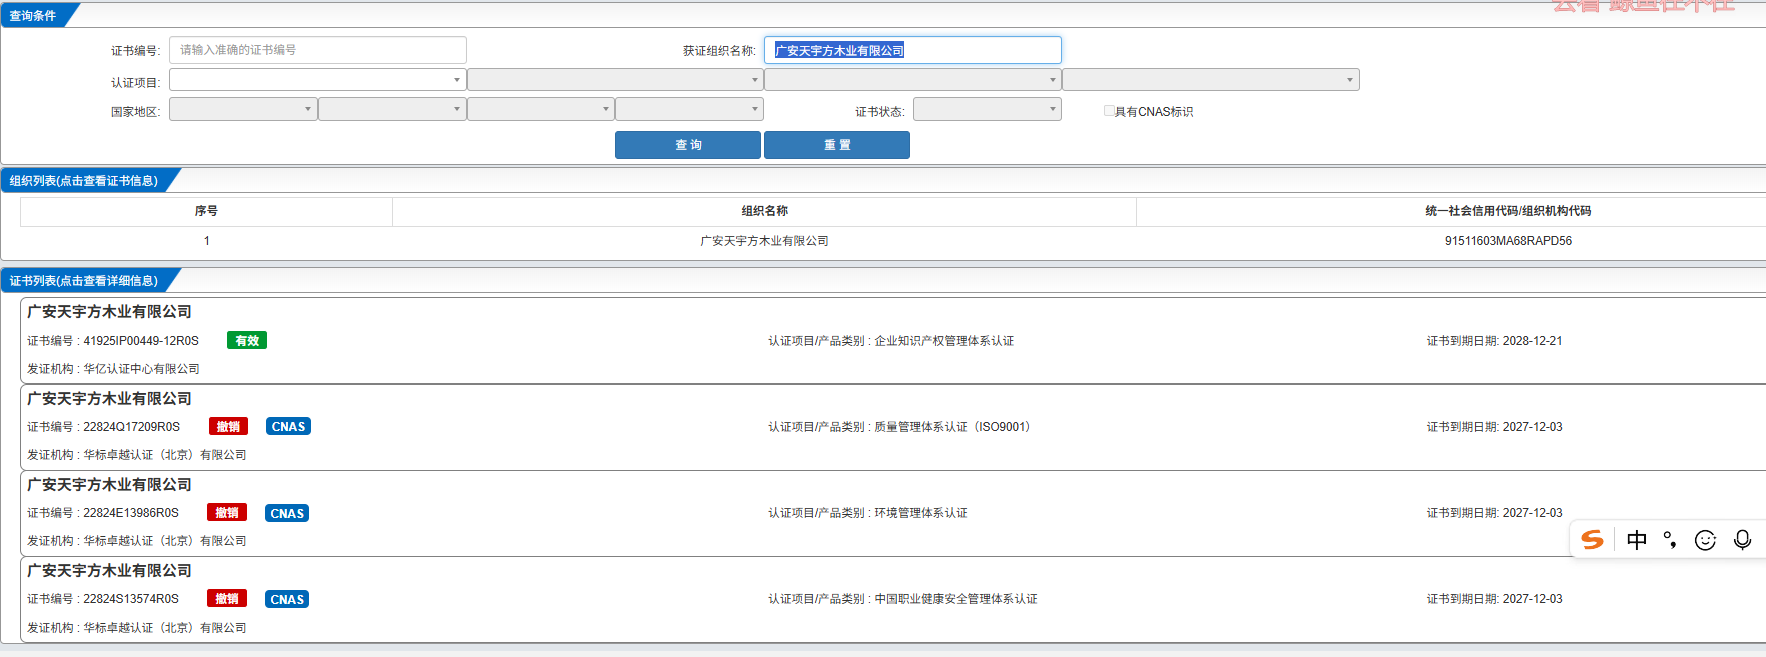Click green 有效 badge on certificate 41925IP00449-12R0S
Image resolution: width=1766 pixels, height=657 pixels.
coord(246,341)
